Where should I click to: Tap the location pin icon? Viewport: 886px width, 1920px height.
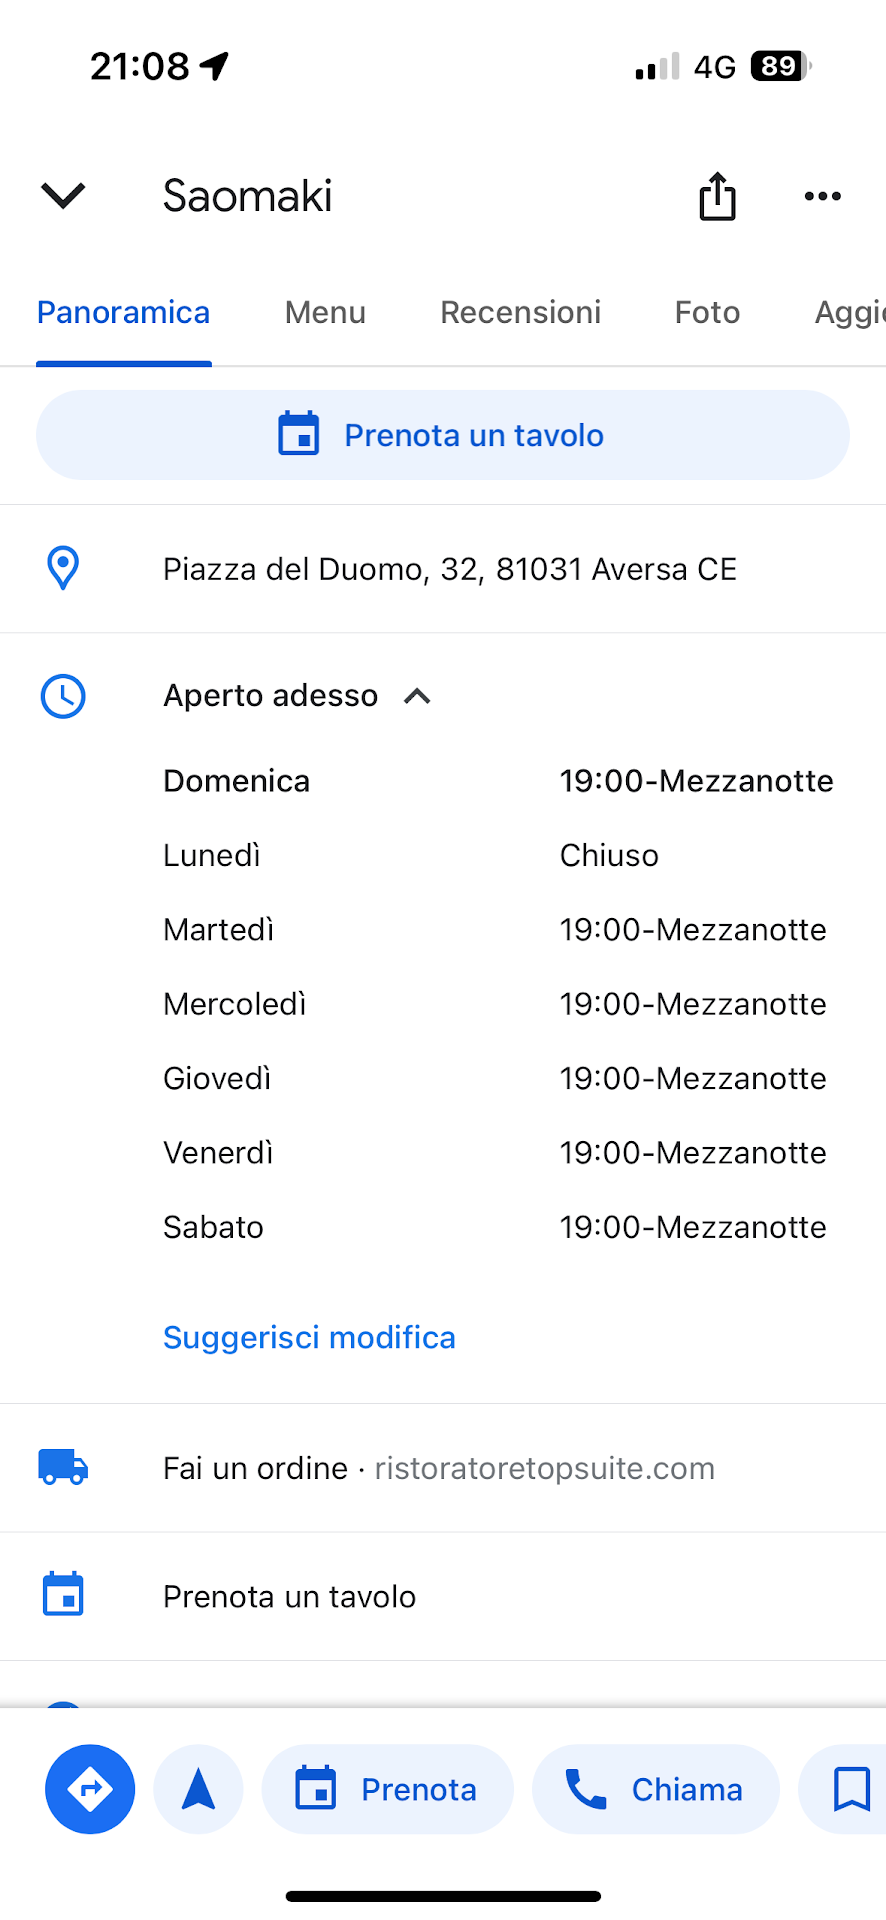[63, 568]
